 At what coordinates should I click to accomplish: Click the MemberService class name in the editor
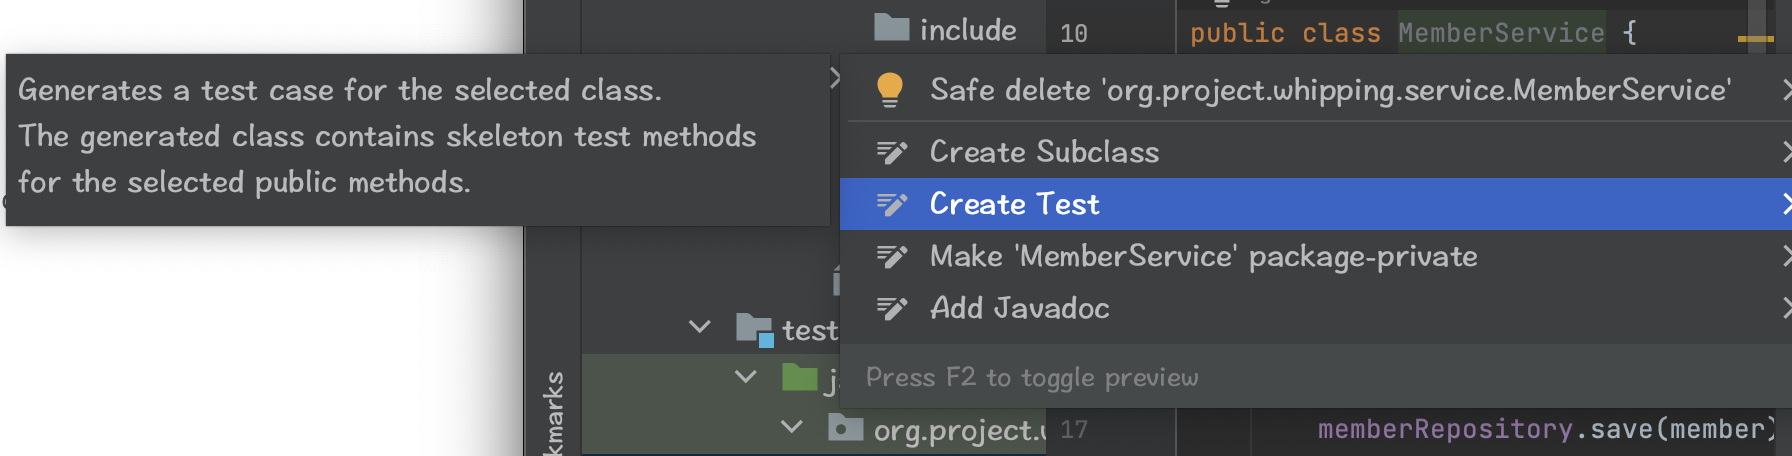1500,33
